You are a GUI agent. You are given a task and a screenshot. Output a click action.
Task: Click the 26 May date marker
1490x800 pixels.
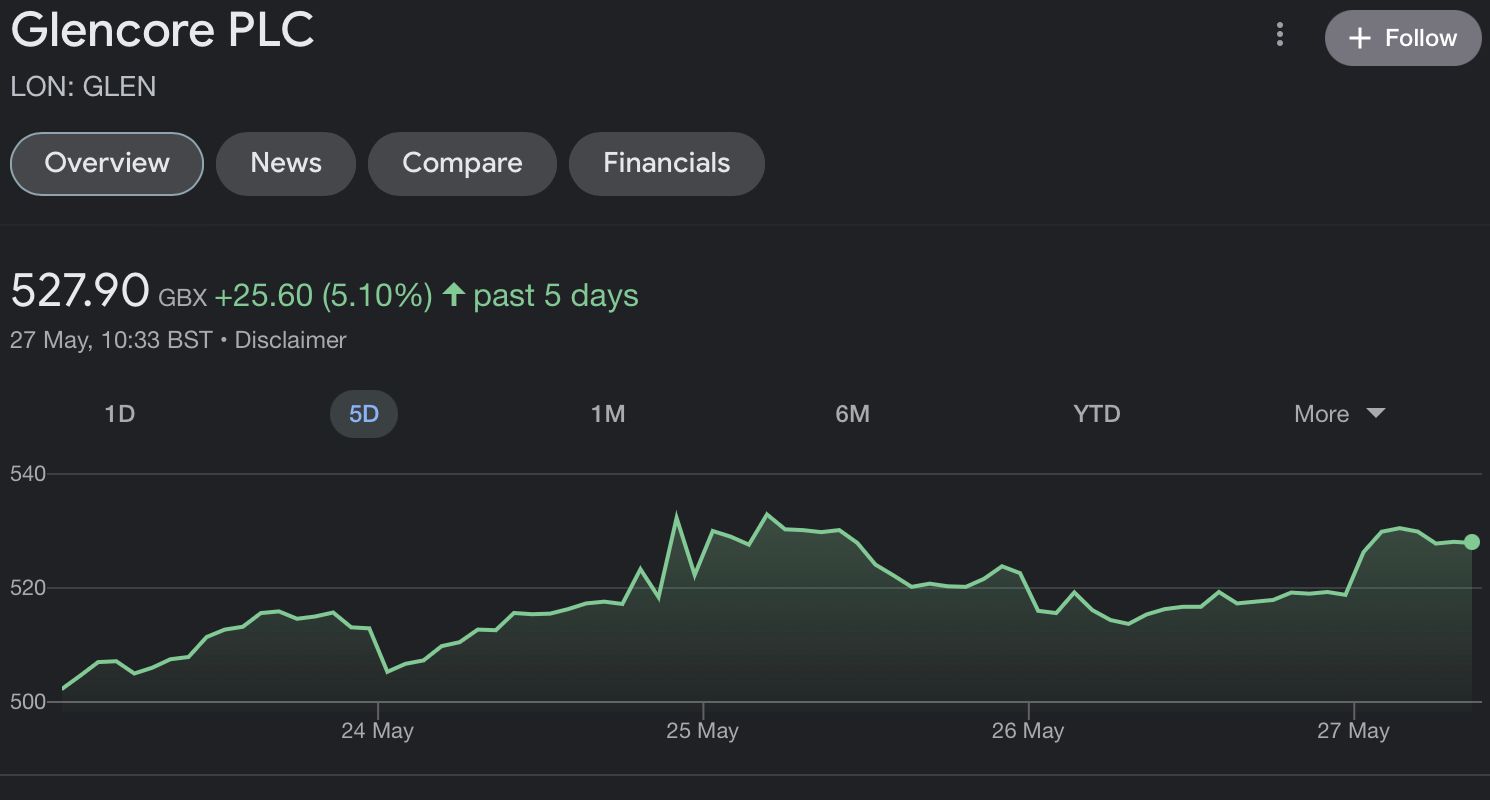[1027, 731]
